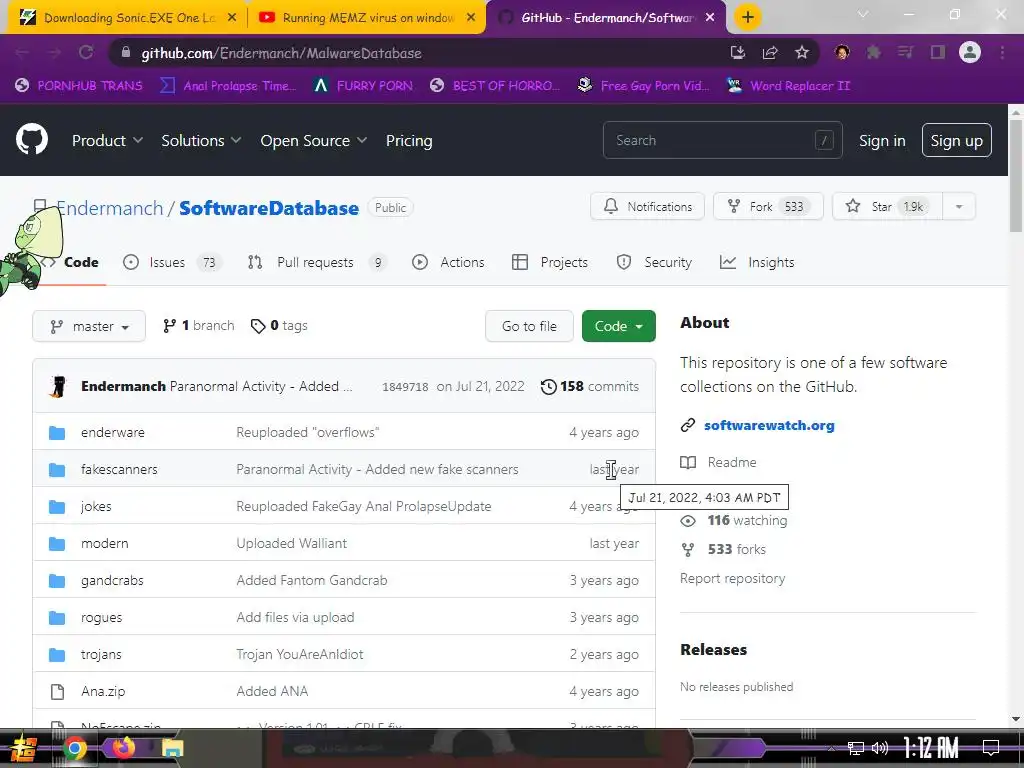Click the GitHub Octocat logo

[31, 139]
